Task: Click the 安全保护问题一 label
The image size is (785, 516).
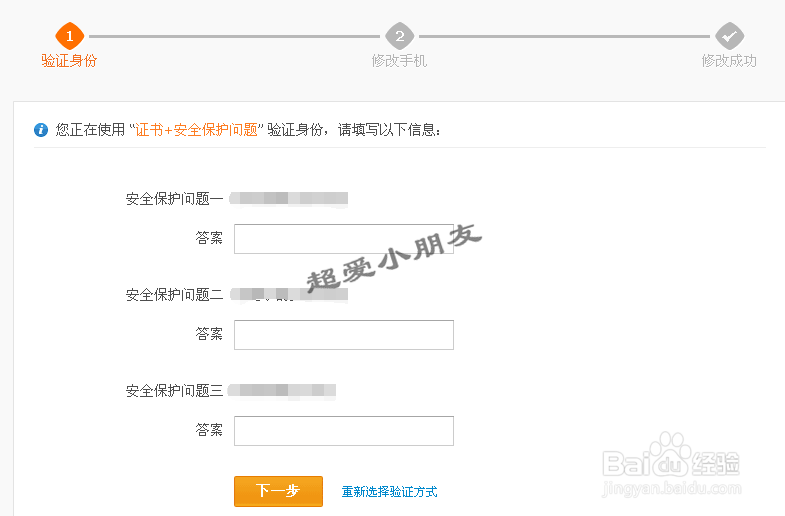Action: coord(174,199)
